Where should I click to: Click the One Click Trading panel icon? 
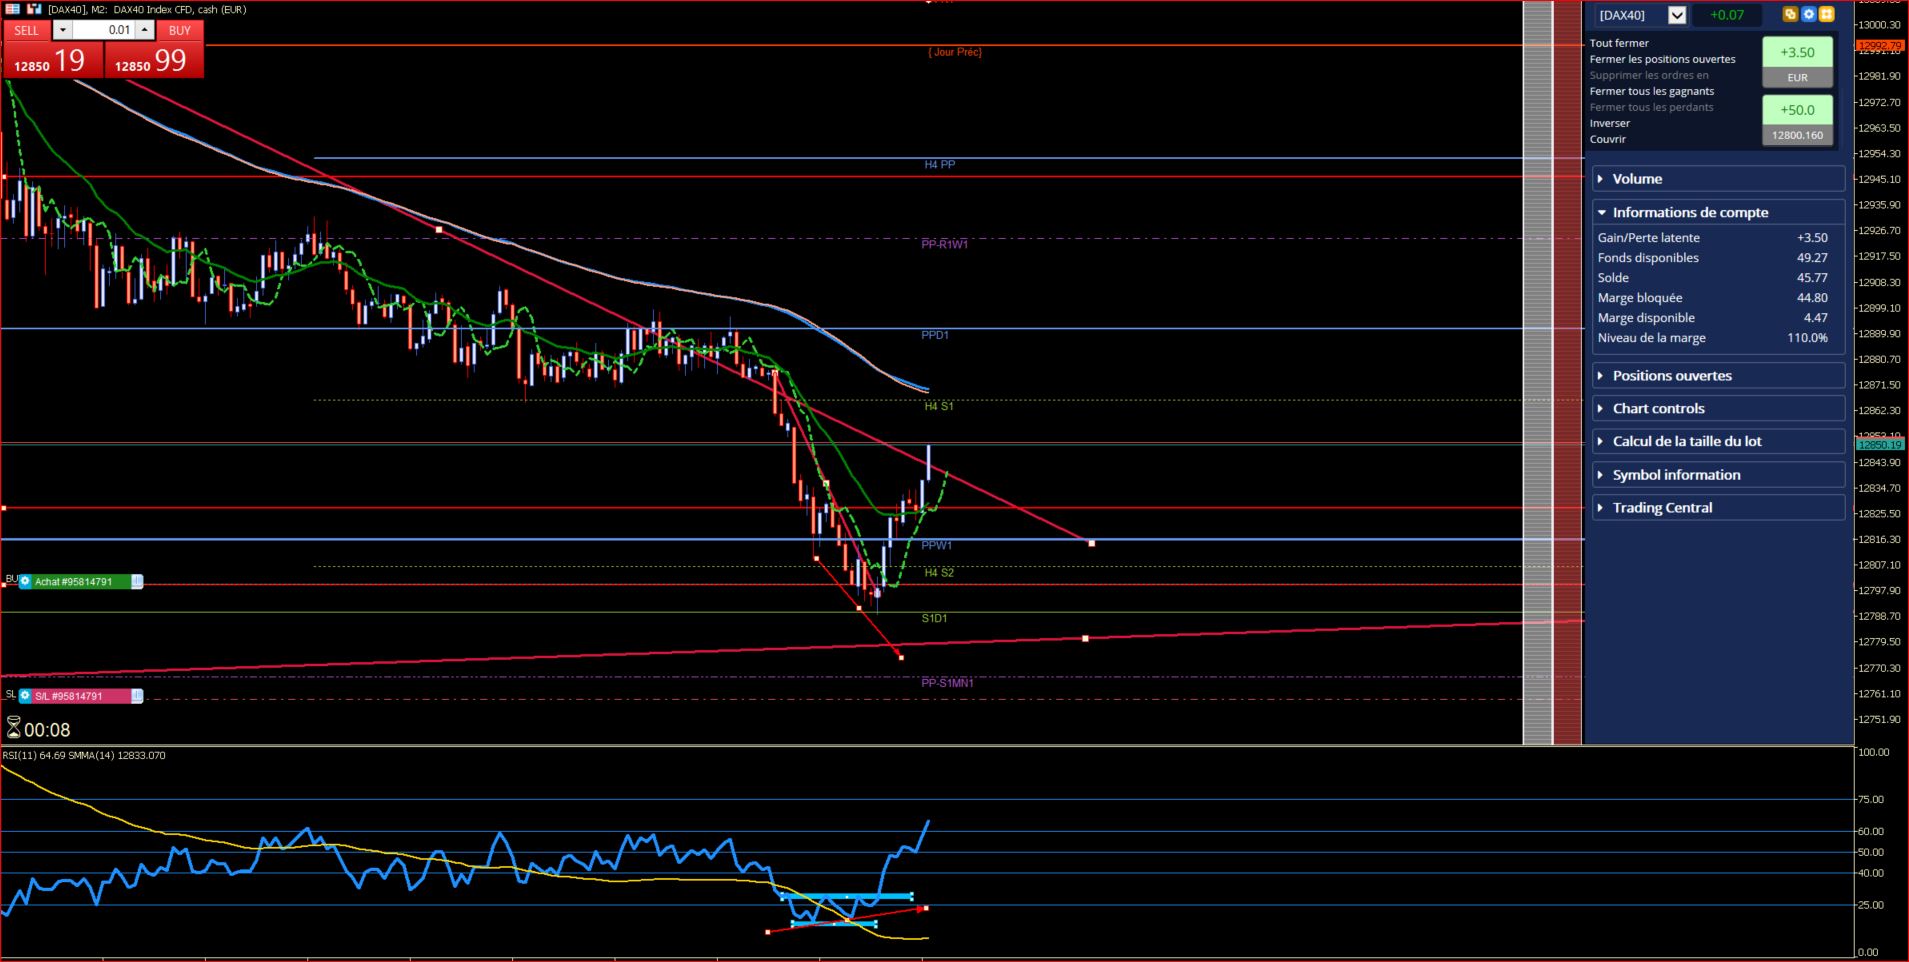(12, 9)
